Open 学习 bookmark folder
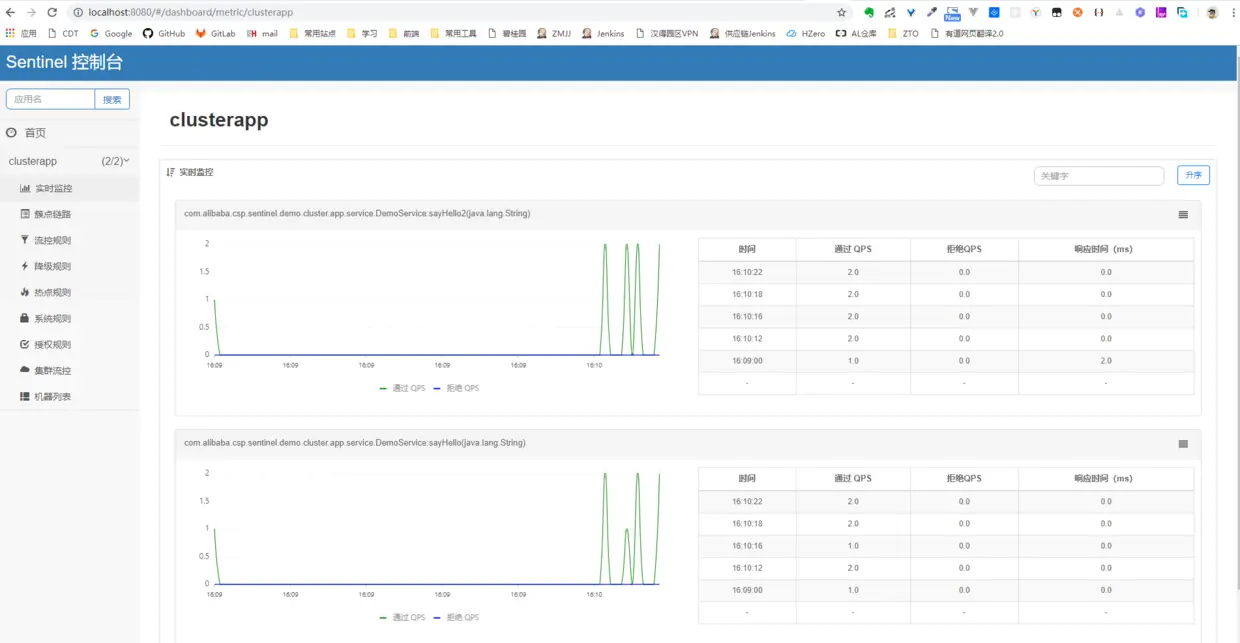The width and height of the screenshot is (1240, 643). point(362,33)
